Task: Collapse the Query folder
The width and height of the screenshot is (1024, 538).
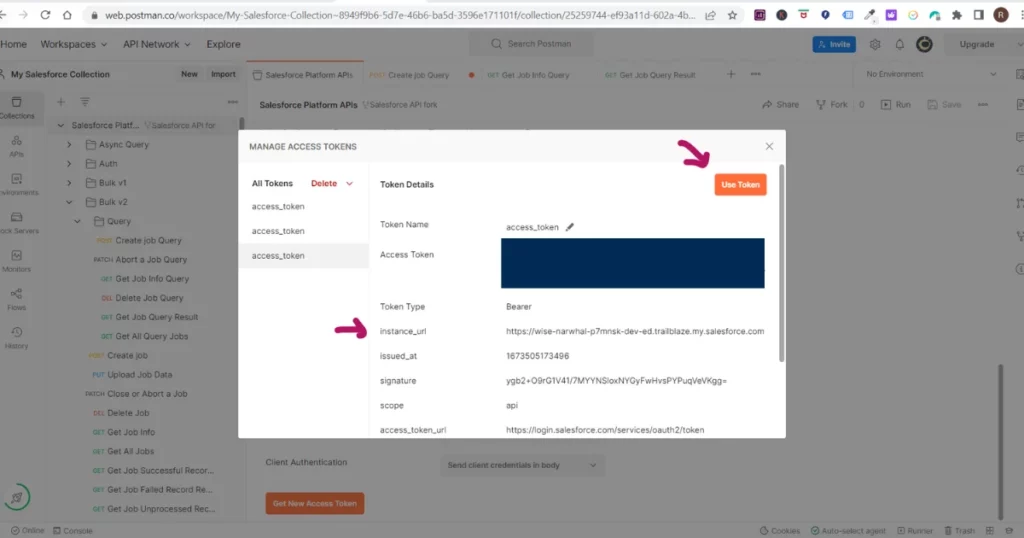Action: tap(77, 221)
